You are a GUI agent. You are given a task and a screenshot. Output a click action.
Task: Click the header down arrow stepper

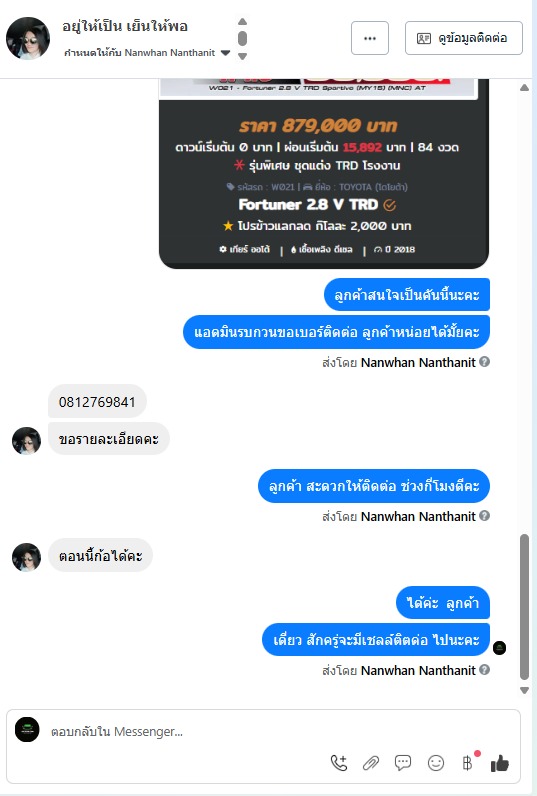(x=243, y=56)
